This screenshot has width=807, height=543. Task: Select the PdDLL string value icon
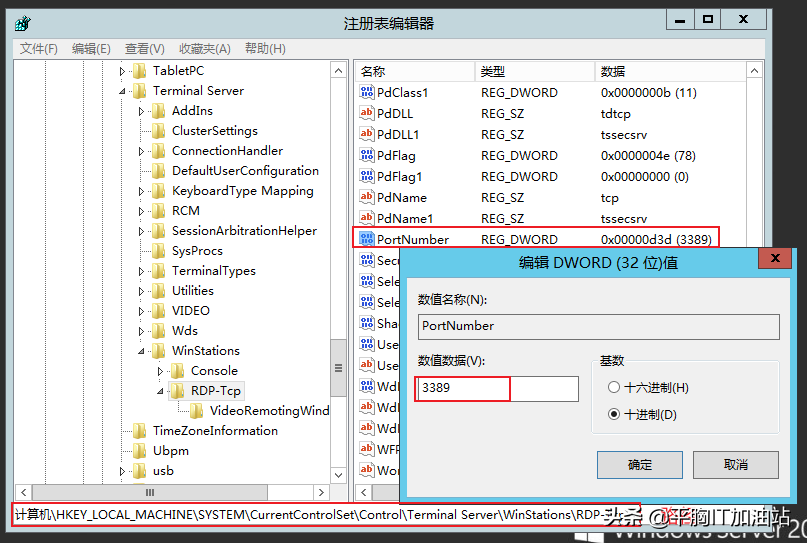click(366, 113)
